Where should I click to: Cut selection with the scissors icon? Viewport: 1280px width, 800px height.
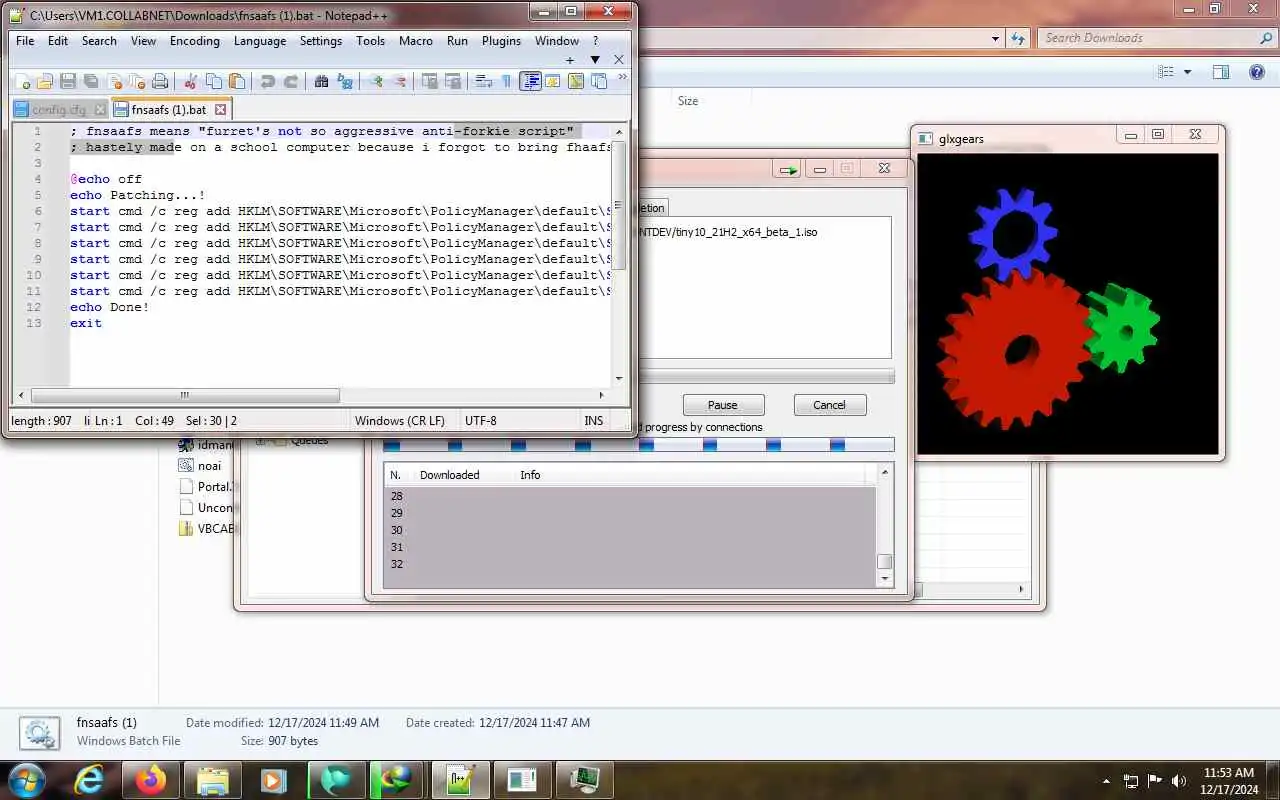click(x=190, y=82)
